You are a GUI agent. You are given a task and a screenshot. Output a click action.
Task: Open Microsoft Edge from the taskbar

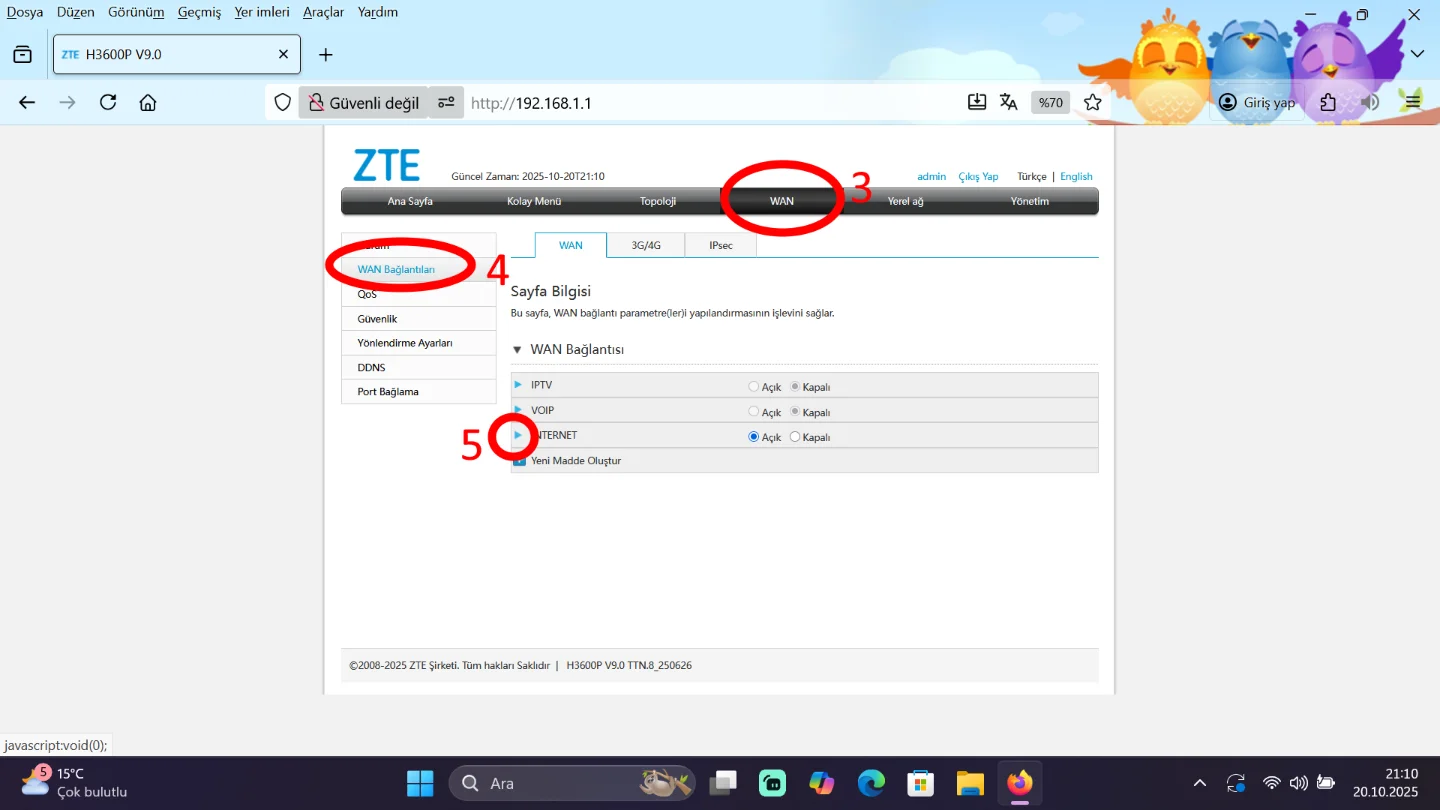point(871,783)
